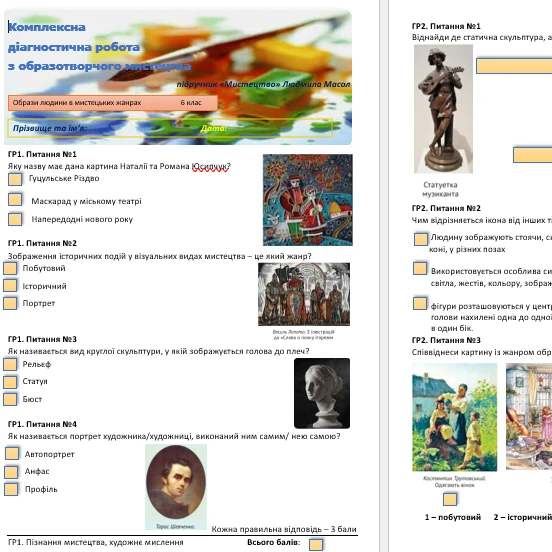Click the answer box under 'Одягають вінок' painting
552x552 pixels.
tap(450, 499)
